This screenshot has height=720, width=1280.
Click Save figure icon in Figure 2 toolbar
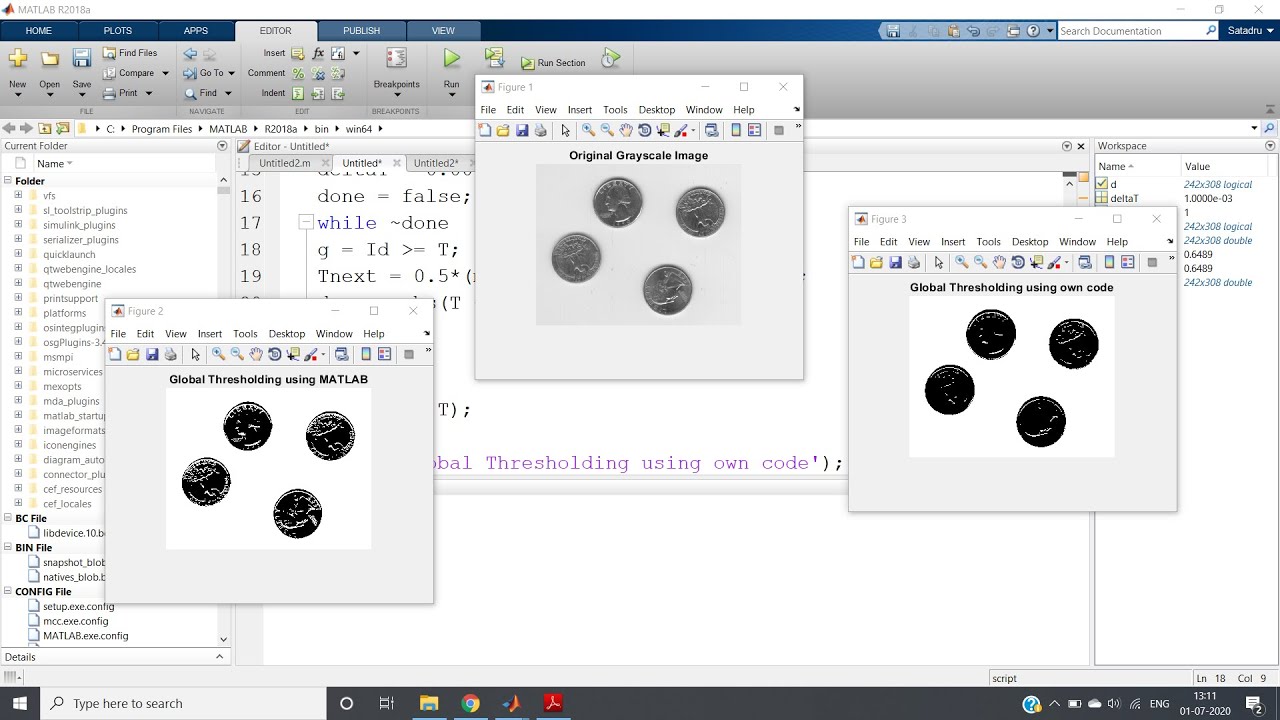tap(152, 354)
